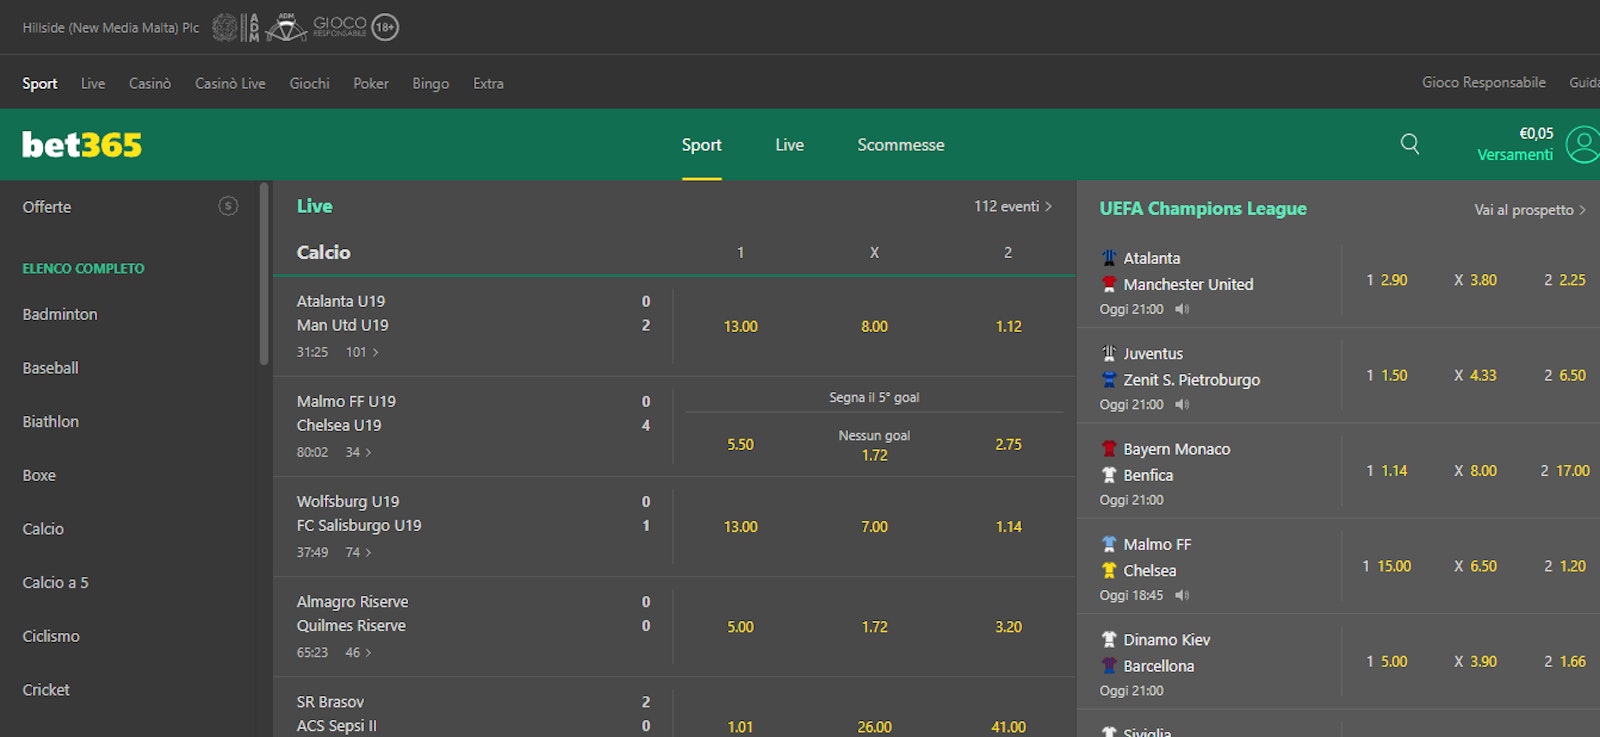This screenshot has width=1600, height=737.
Task: Select Badminton in the sports list
Action: (x=60, y=314)
